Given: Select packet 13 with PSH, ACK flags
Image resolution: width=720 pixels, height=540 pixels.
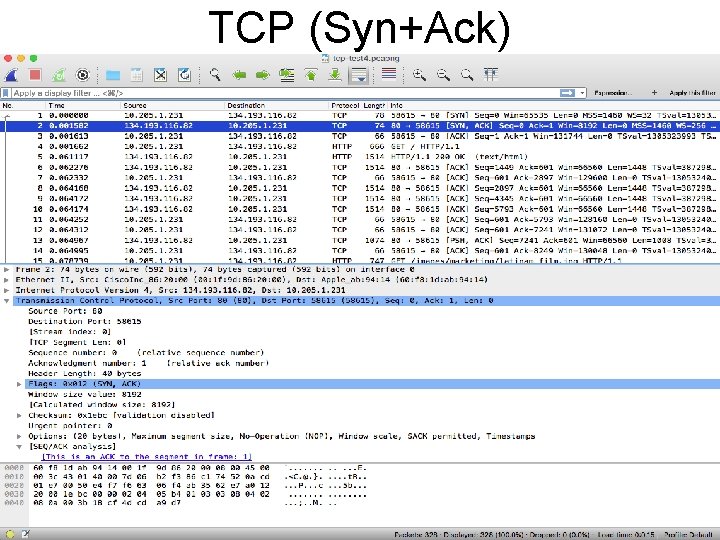Looking at the screenshot, I should point(360,241).
